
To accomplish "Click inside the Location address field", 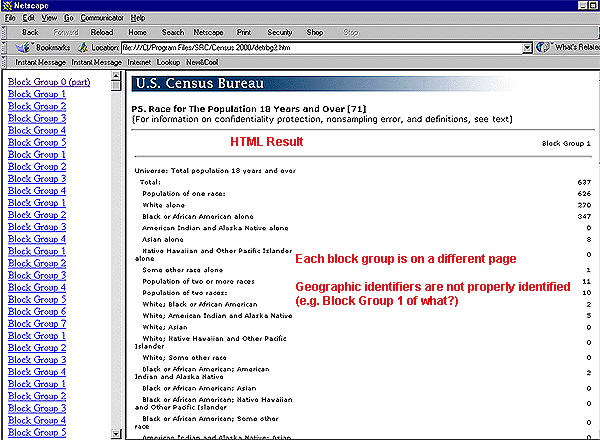I will point(320,47).
